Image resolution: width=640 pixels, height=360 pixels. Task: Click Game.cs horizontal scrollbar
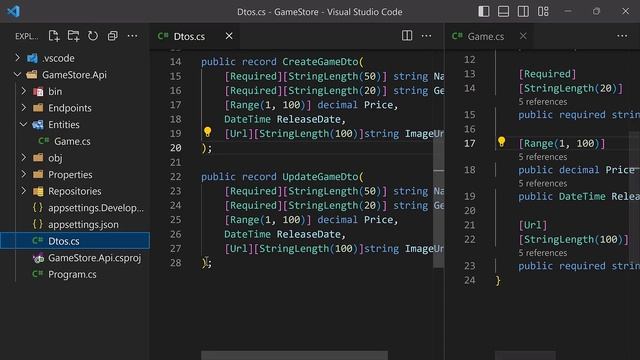tap(525, 355)
